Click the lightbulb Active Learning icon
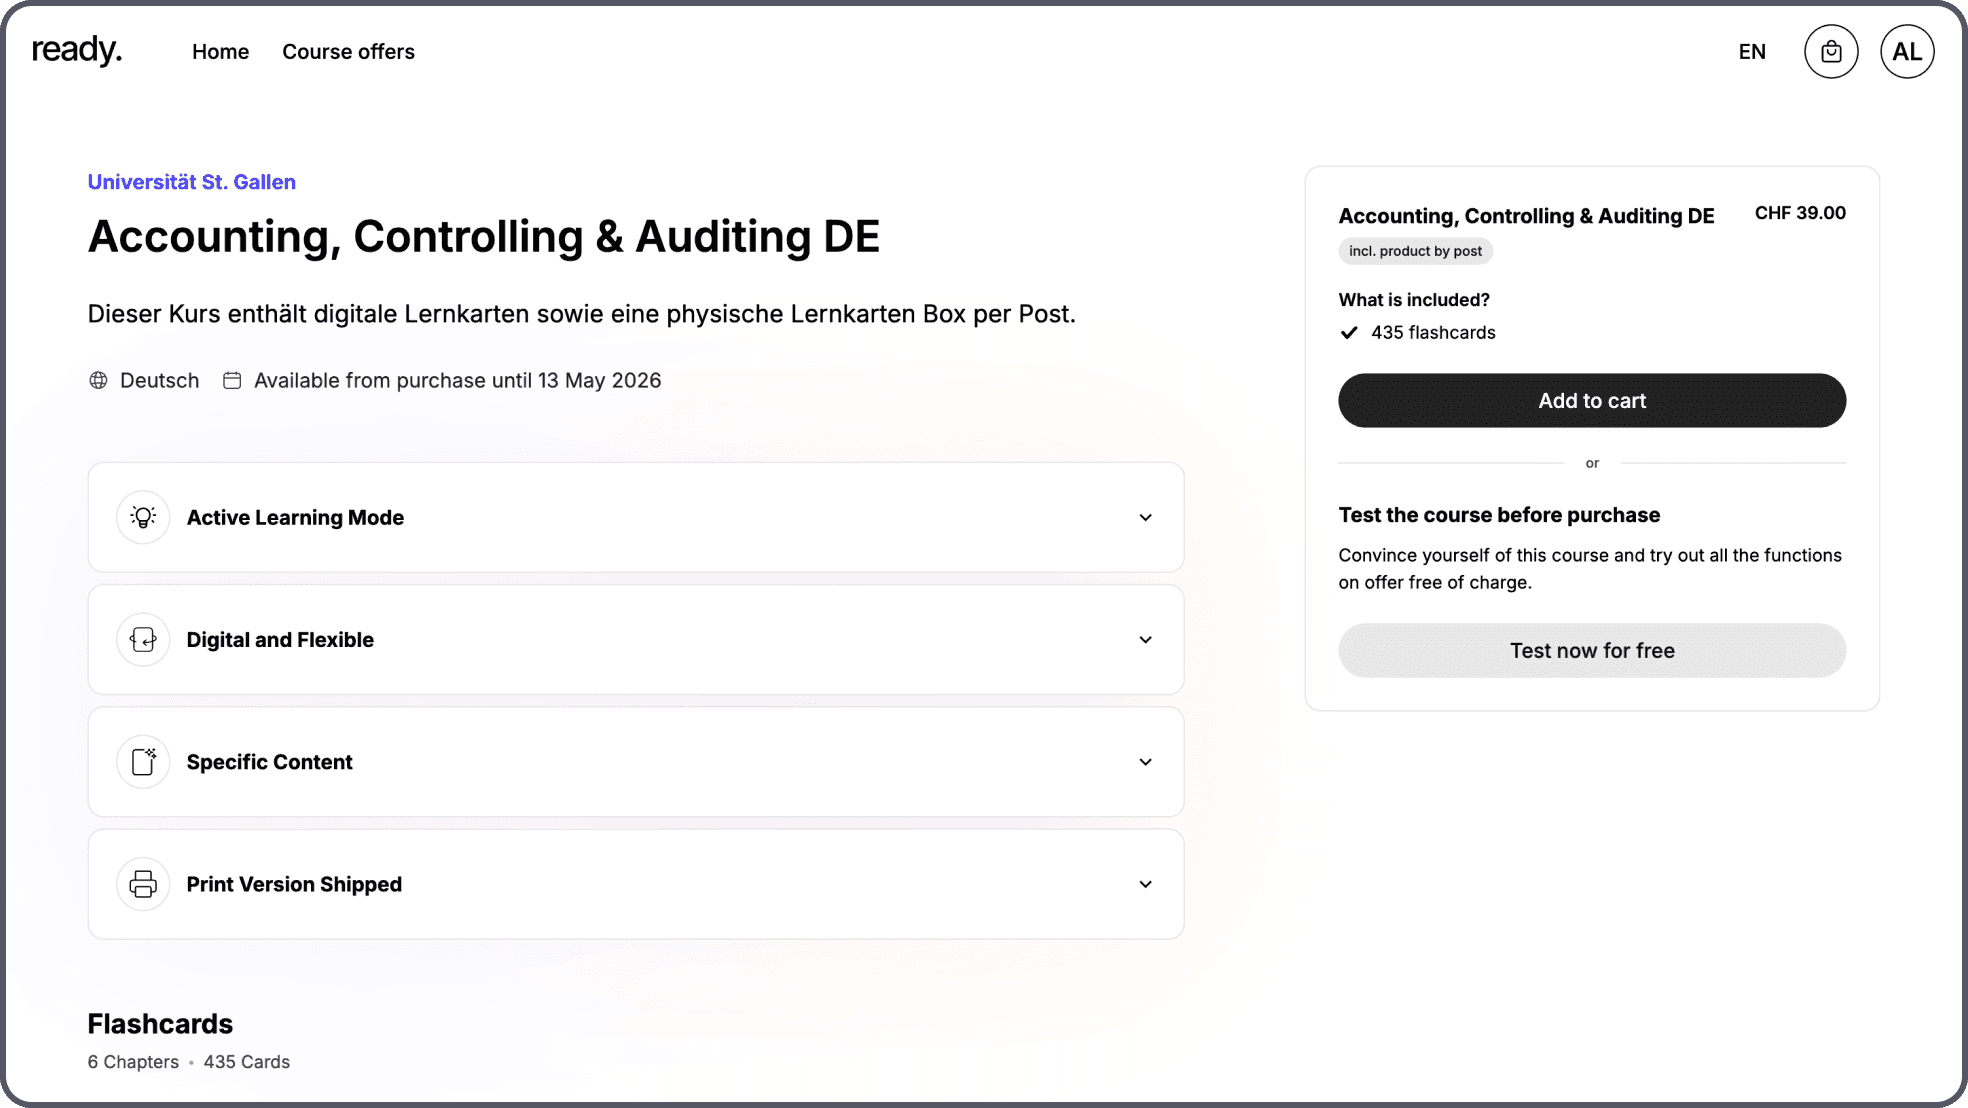Screen dimensions: 1968x1108 click(143, 517)
